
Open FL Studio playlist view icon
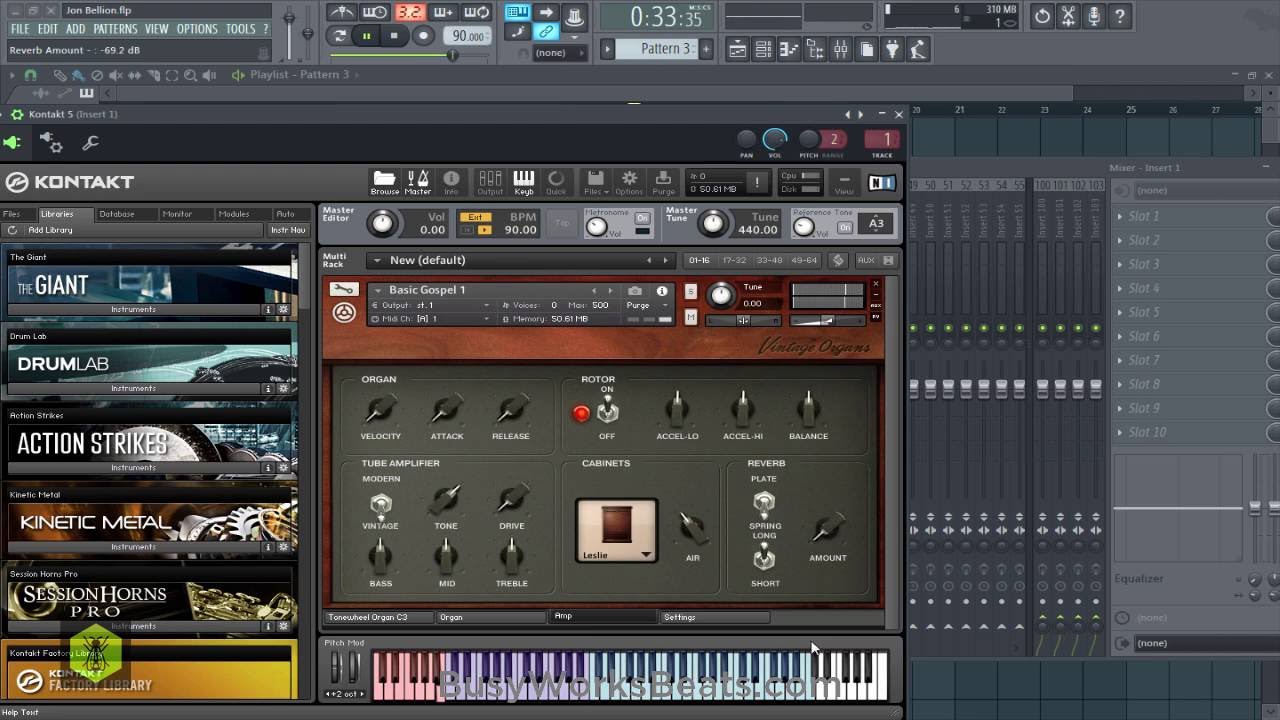[737, 49]
